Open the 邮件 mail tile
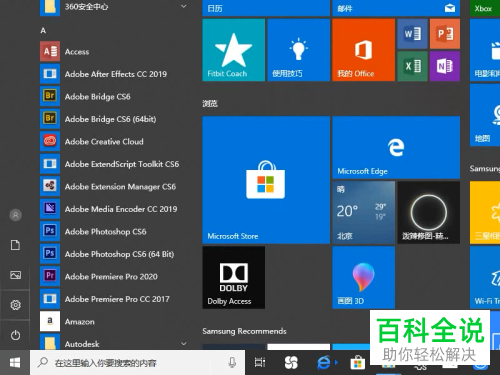Viewport: 500px width, 375px height. (x=396, y=8)
